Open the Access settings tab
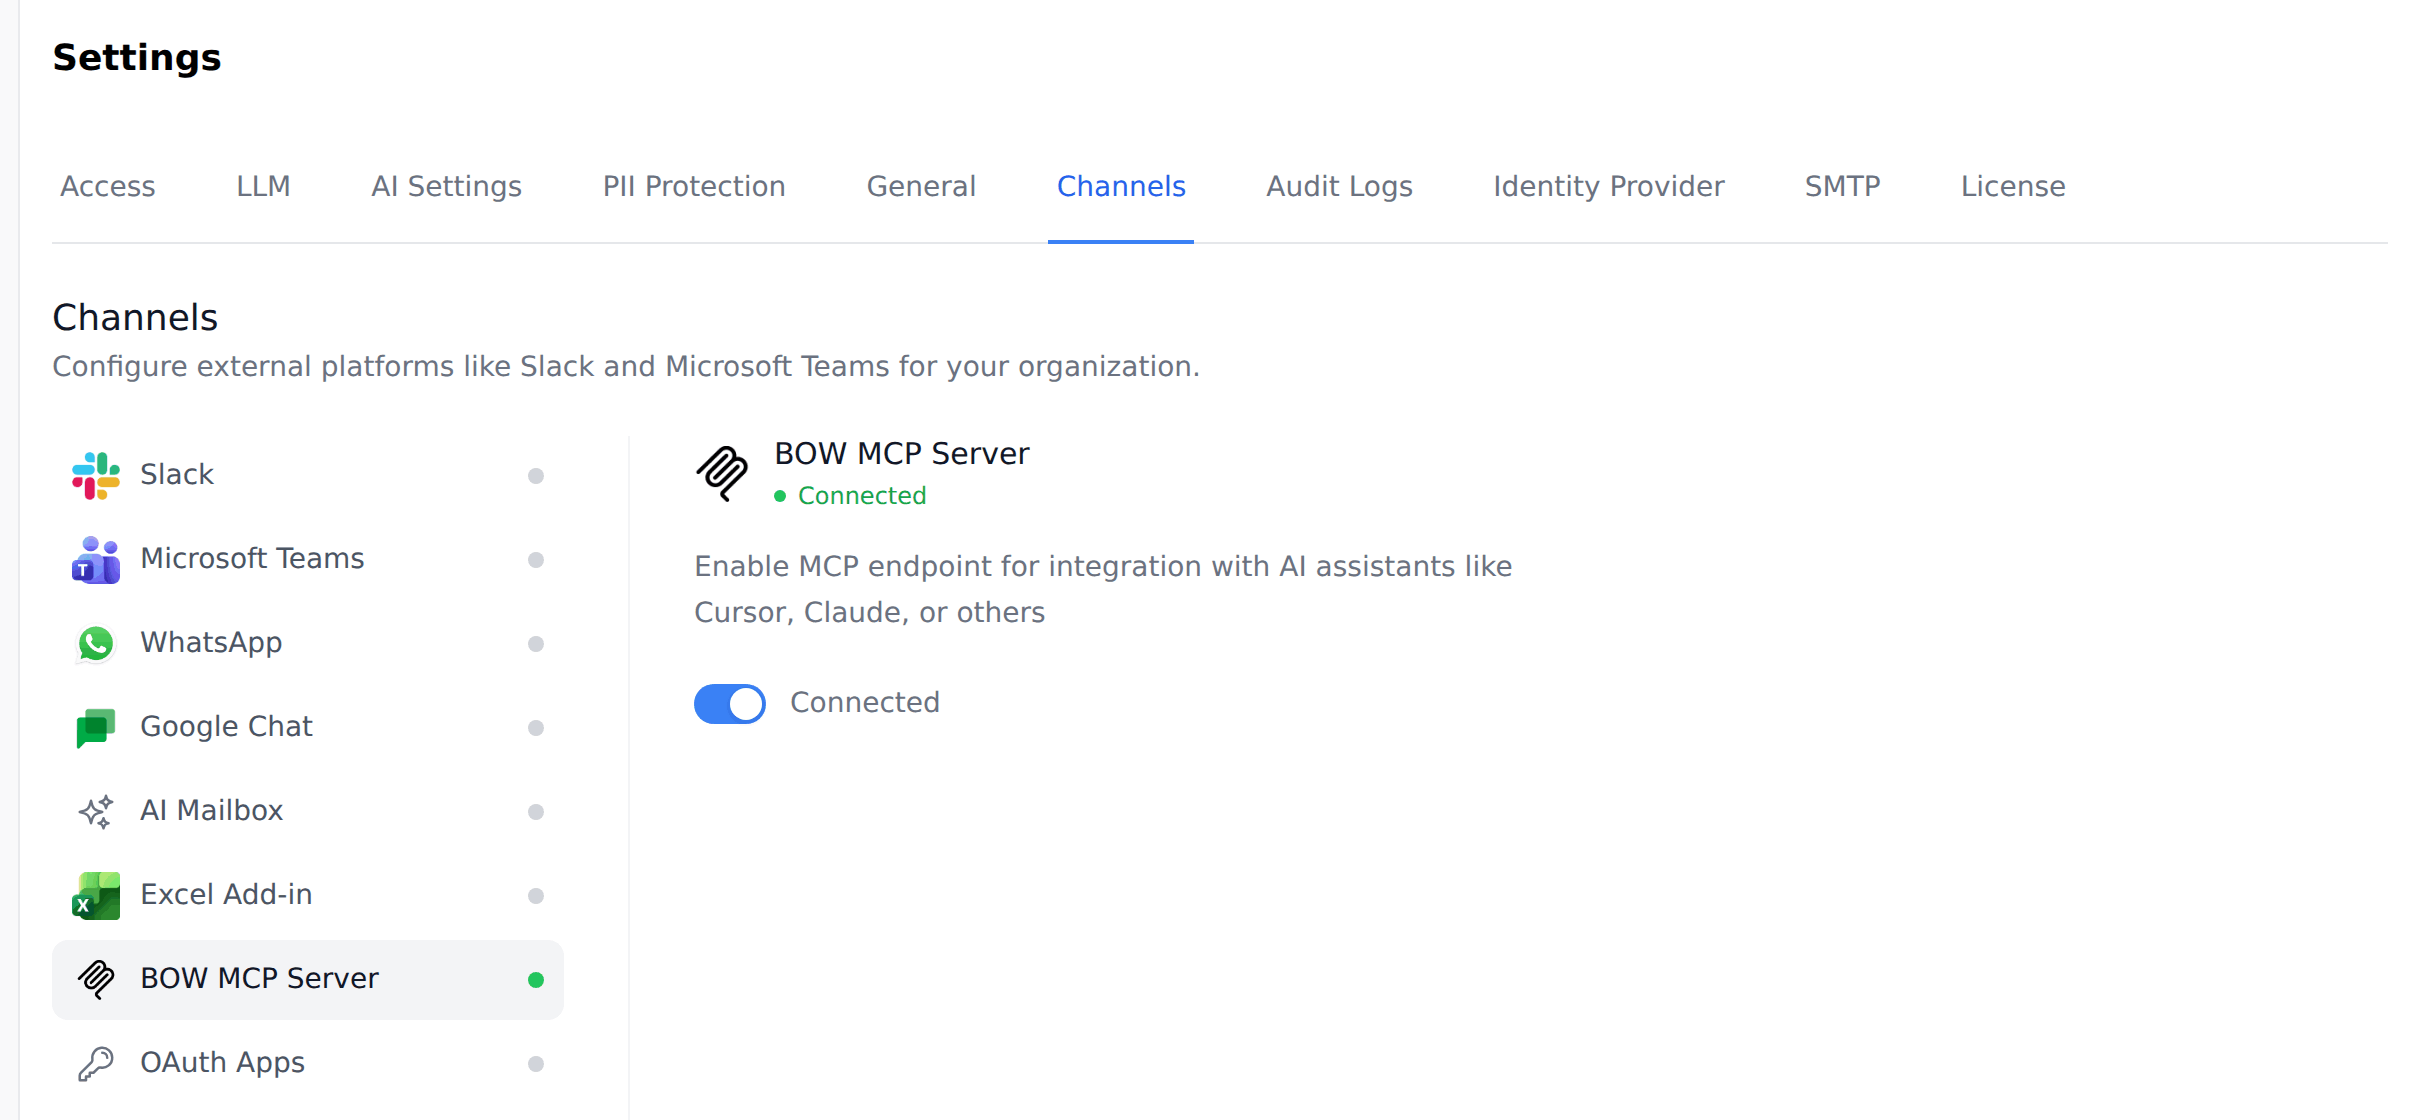Viewport: 2420px width, 1120px height. click(x=108, y=187)
